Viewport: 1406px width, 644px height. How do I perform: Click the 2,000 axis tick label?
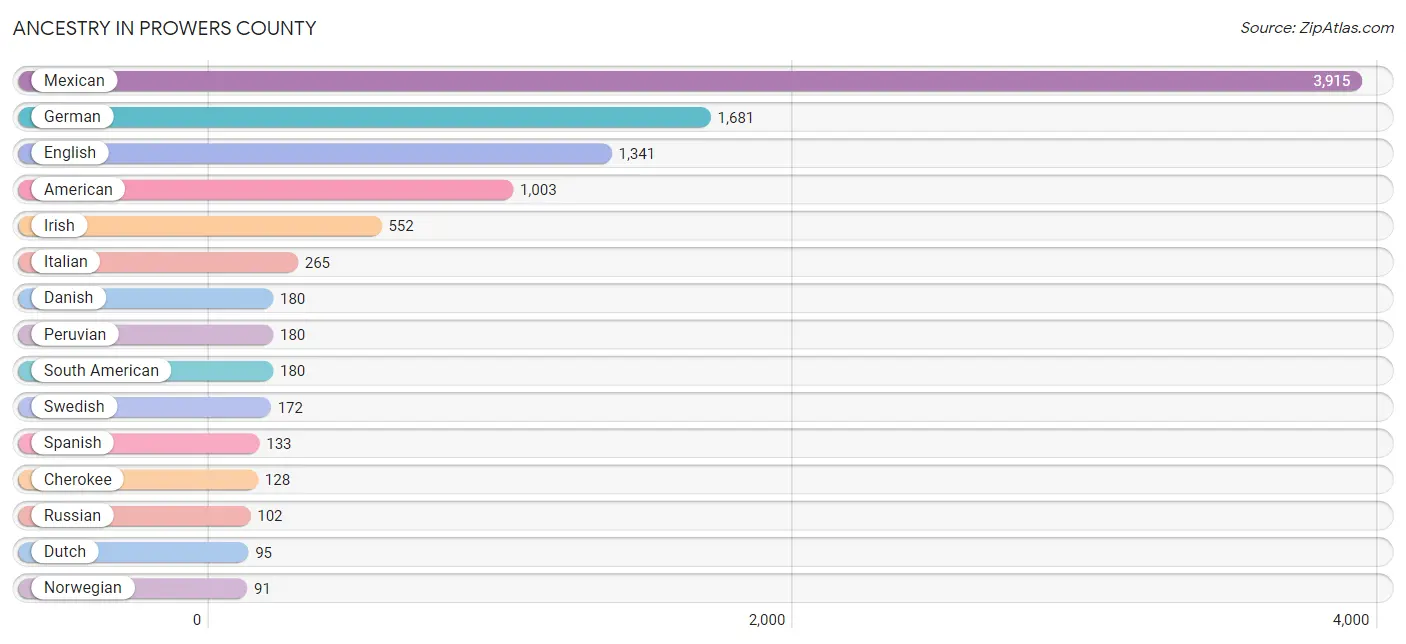[x=767, y=620]
